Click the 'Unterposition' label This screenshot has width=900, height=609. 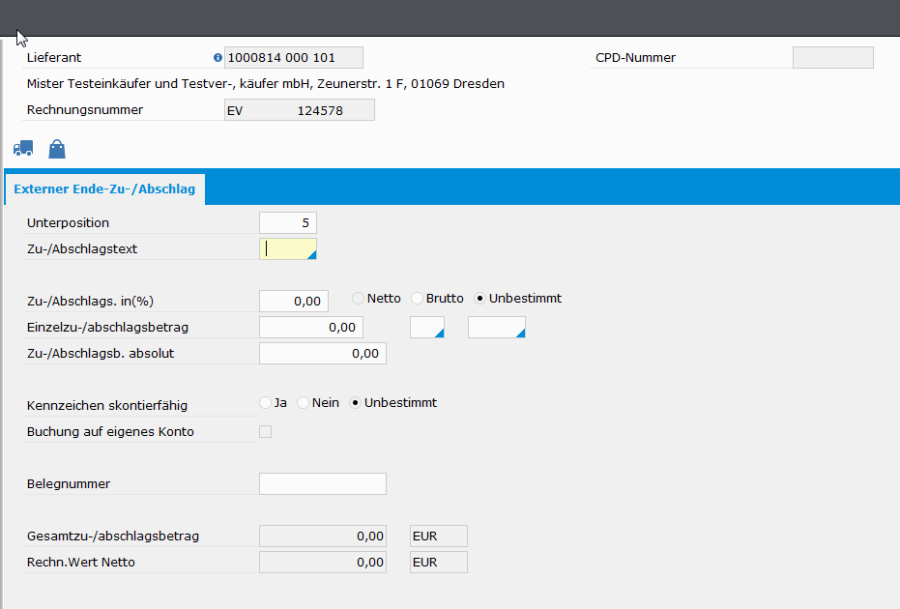click(68, 223)
